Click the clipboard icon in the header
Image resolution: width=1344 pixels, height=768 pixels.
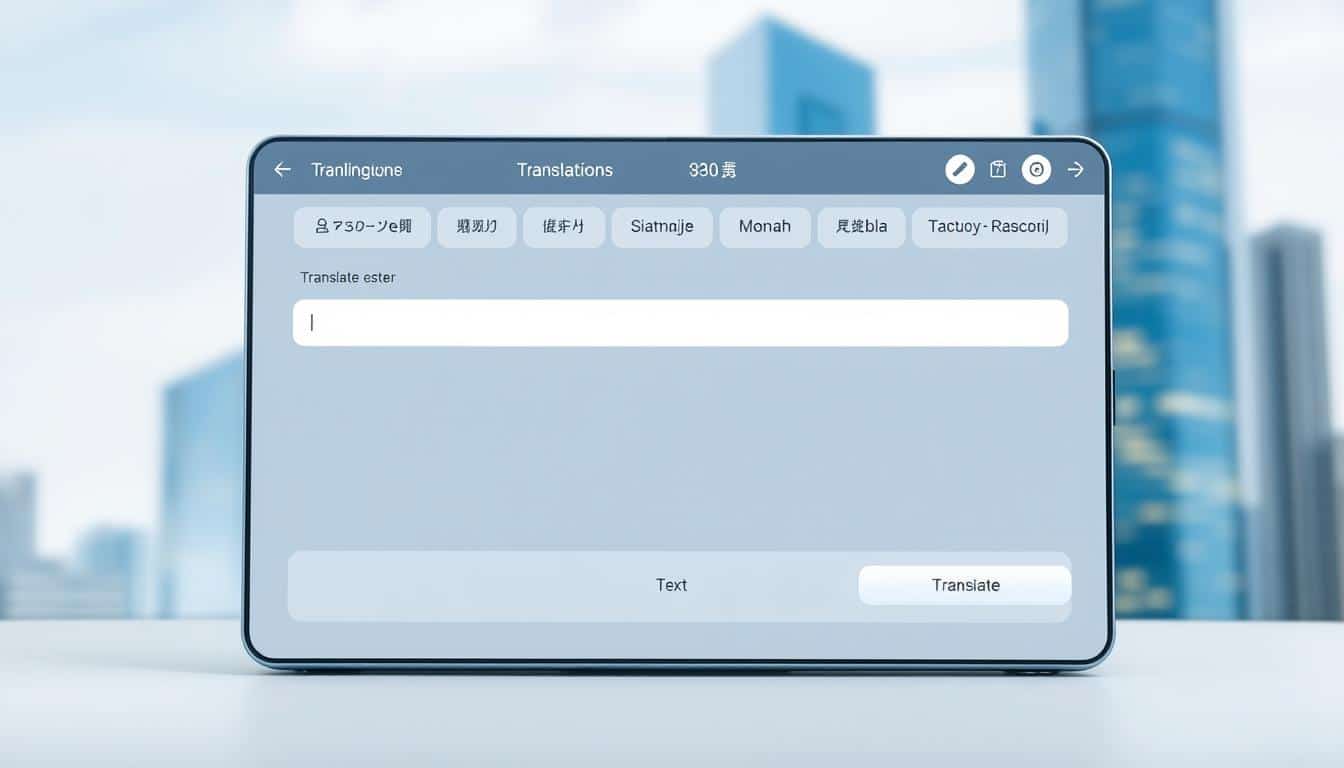pos(997,170)
